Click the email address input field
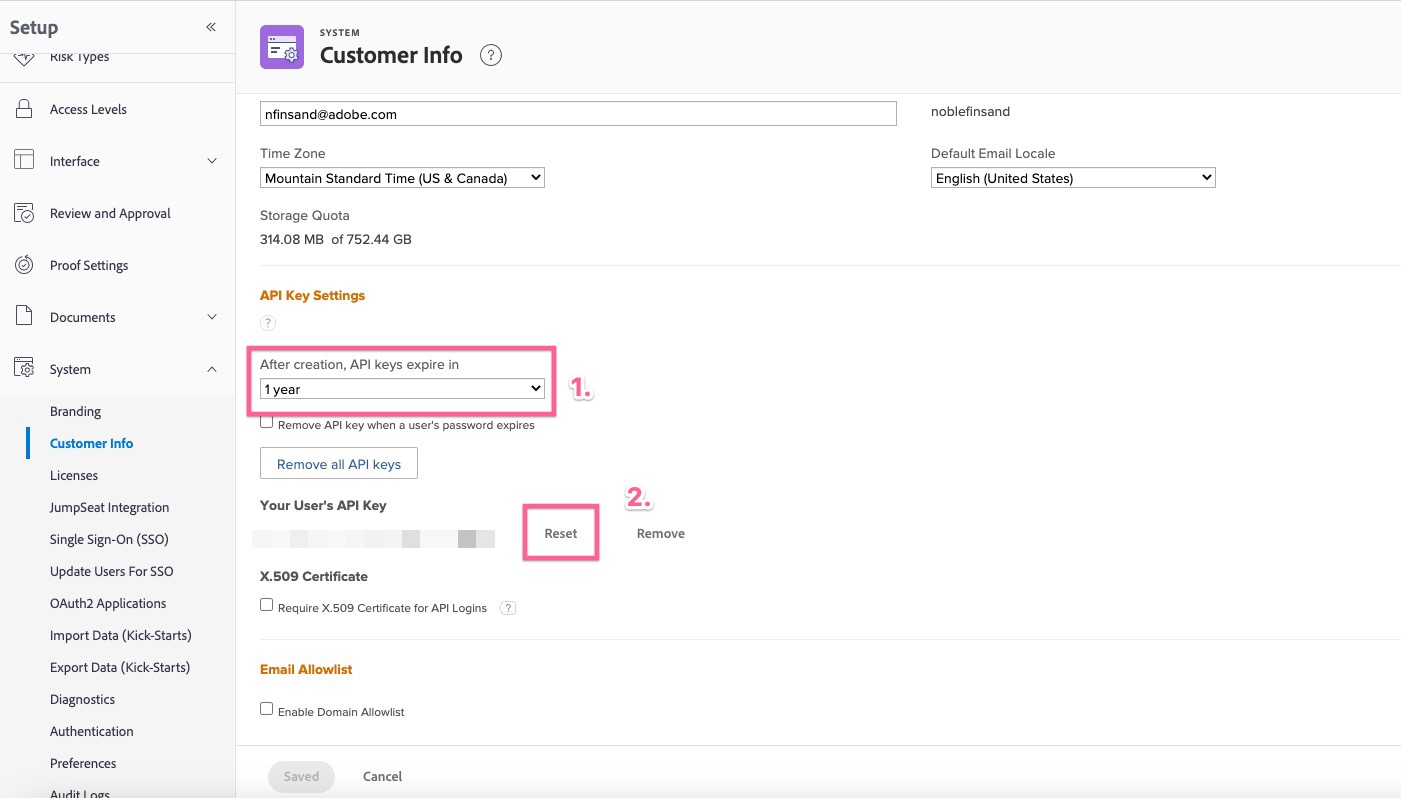 [578, 114]
